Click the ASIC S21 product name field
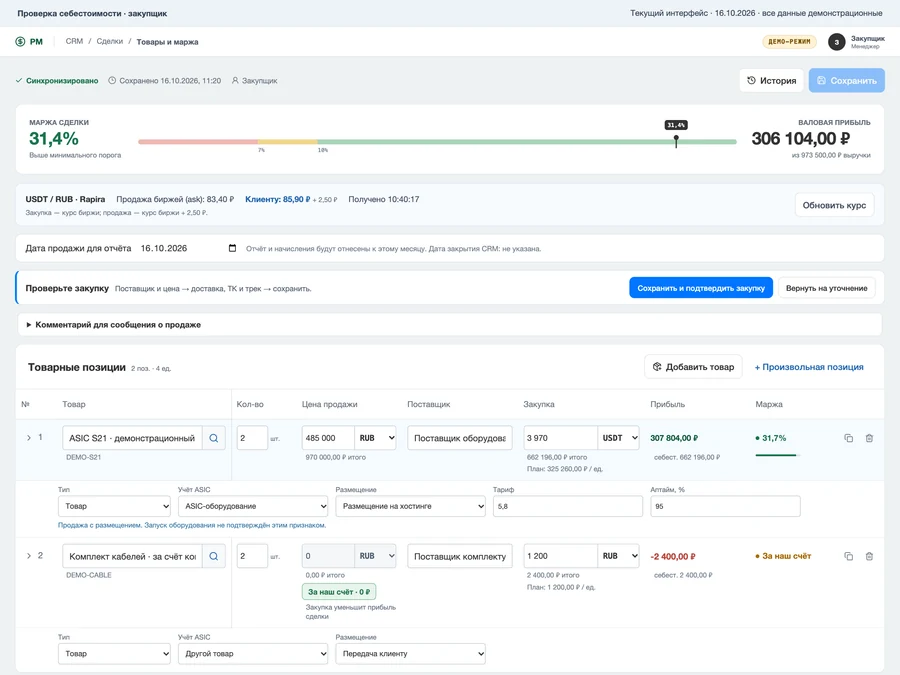This screenshot has height=675, width=900. 132,438
